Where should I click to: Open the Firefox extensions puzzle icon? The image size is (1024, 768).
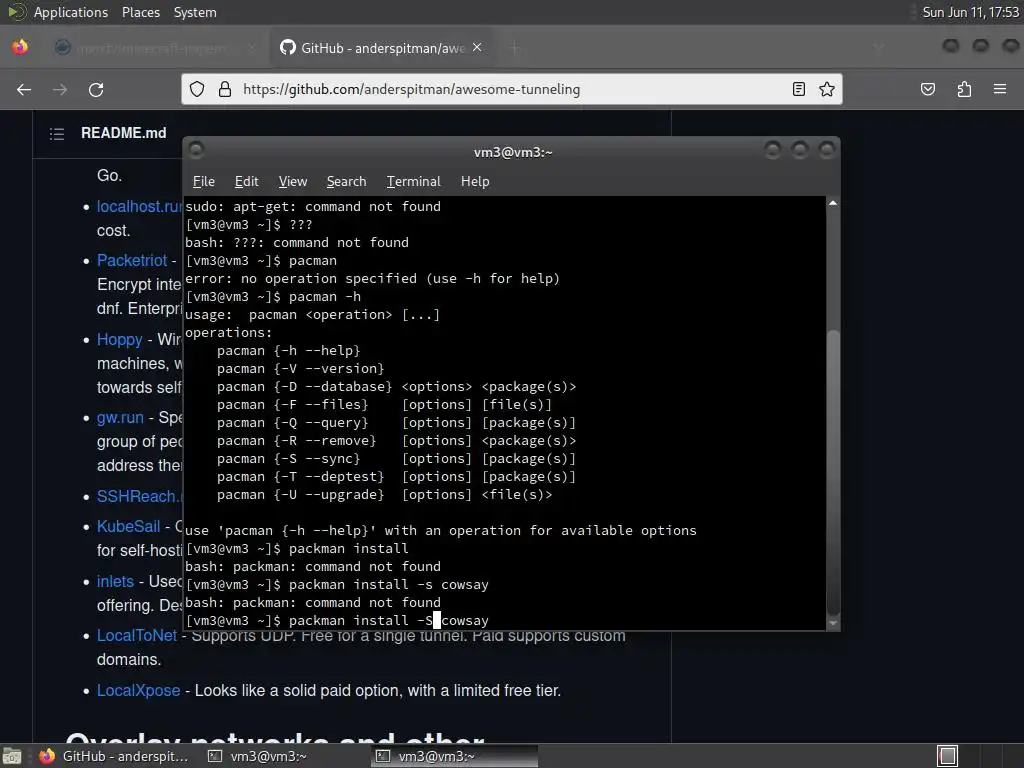point(964,89)
